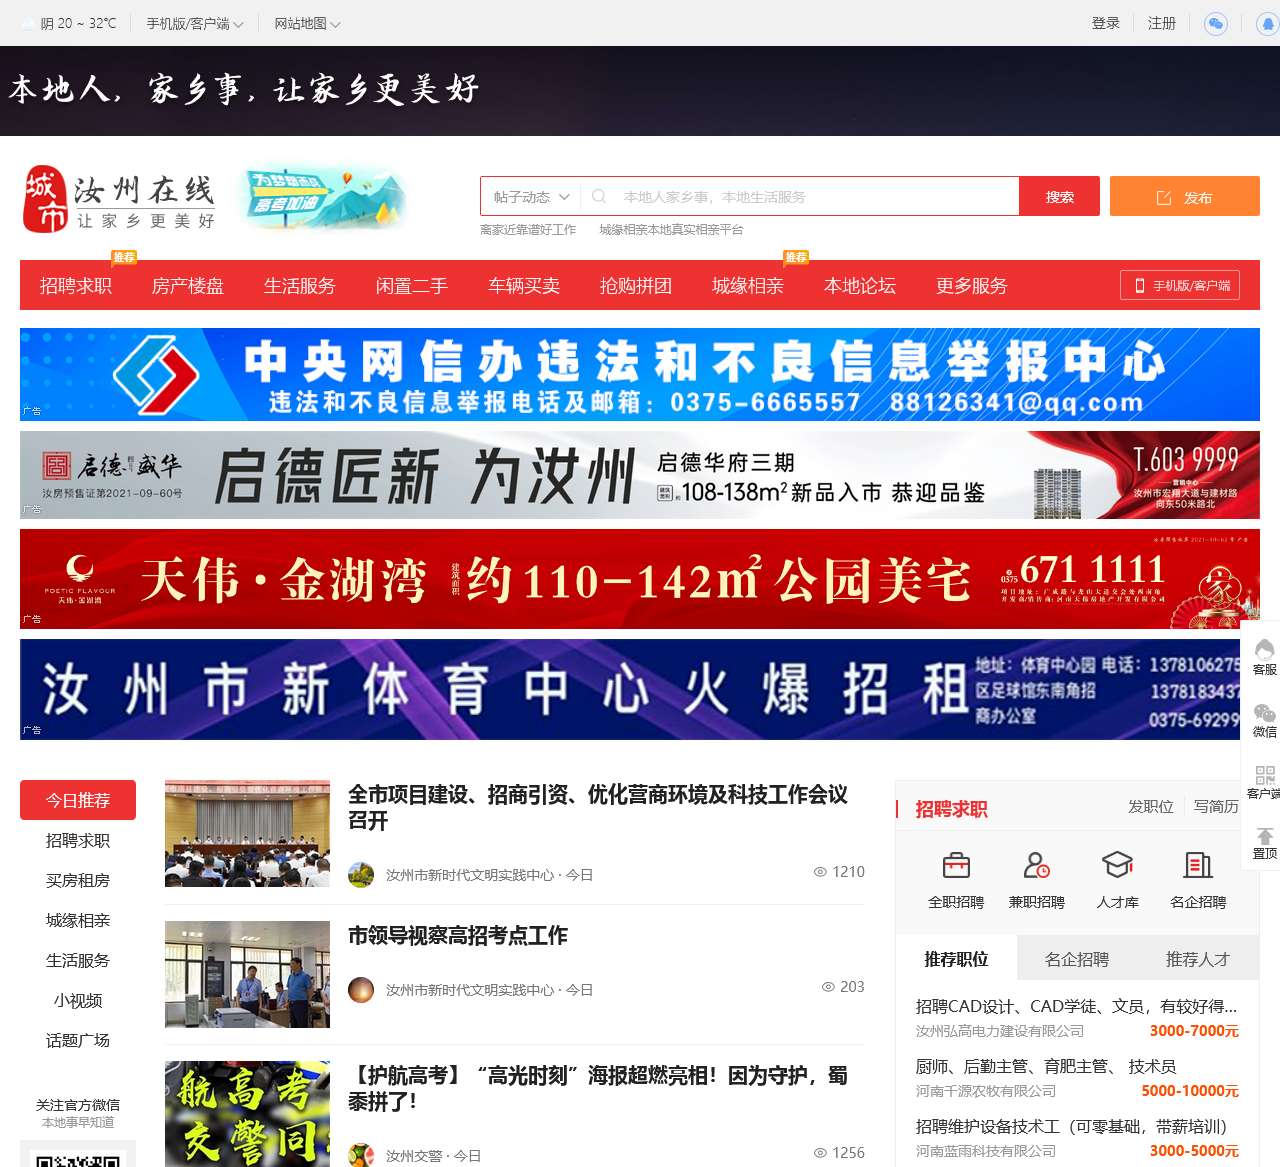Open job listing 招聘维护设备技术工
Image resolution: width=1280 pixels, height=1167 pixels.
pos(1071,1126)
